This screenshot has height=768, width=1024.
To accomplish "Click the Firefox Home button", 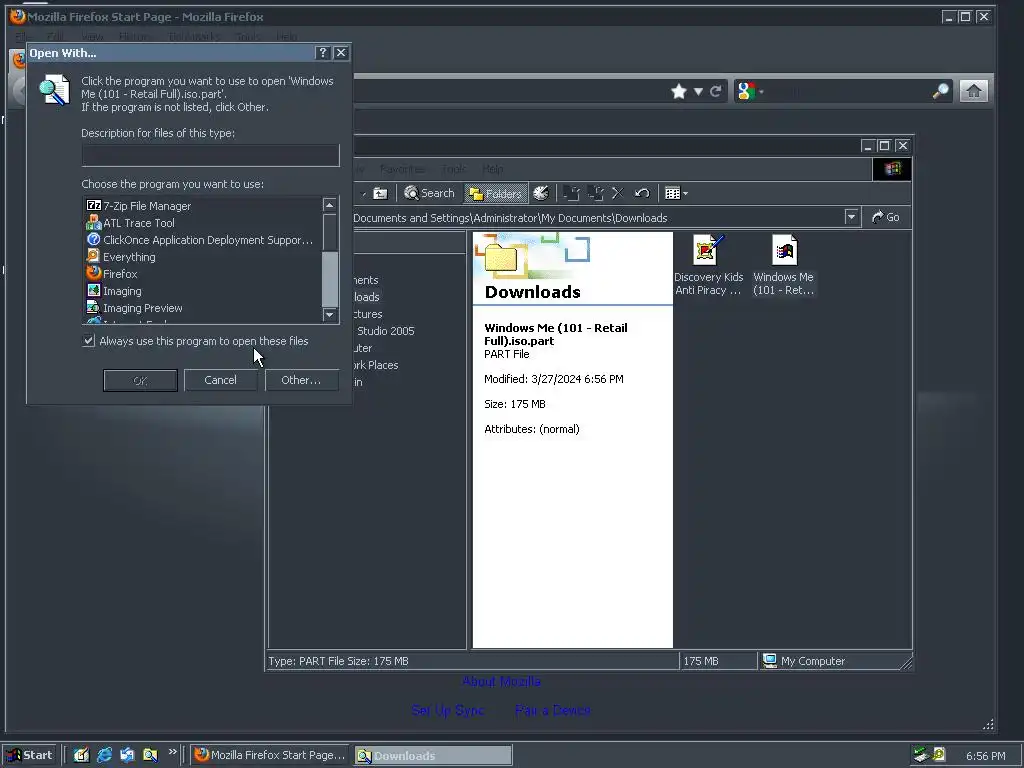I will (973, 91).
